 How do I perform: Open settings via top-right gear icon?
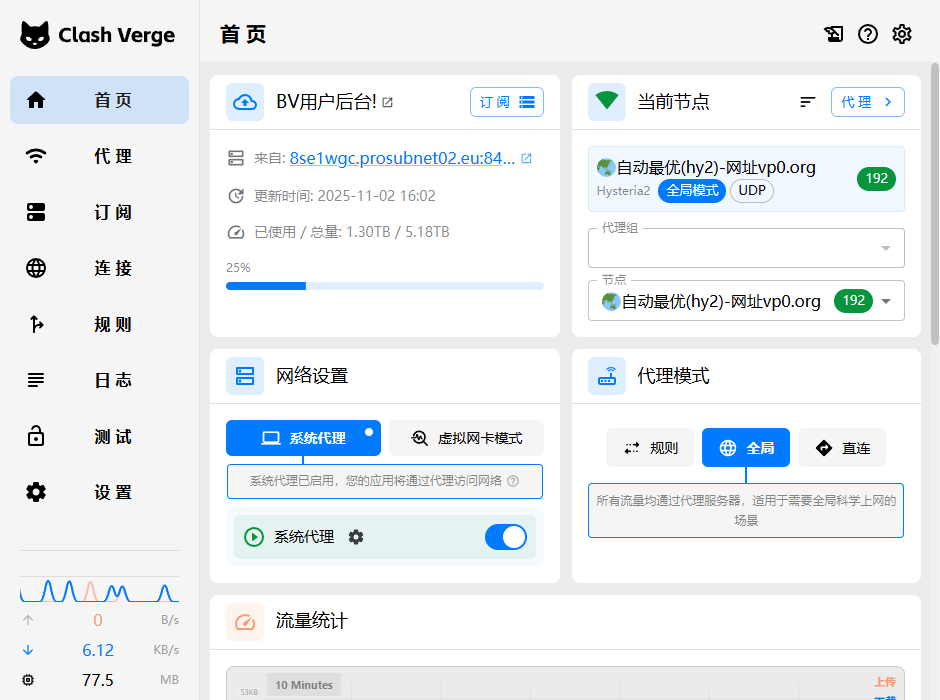pos(902,34)
